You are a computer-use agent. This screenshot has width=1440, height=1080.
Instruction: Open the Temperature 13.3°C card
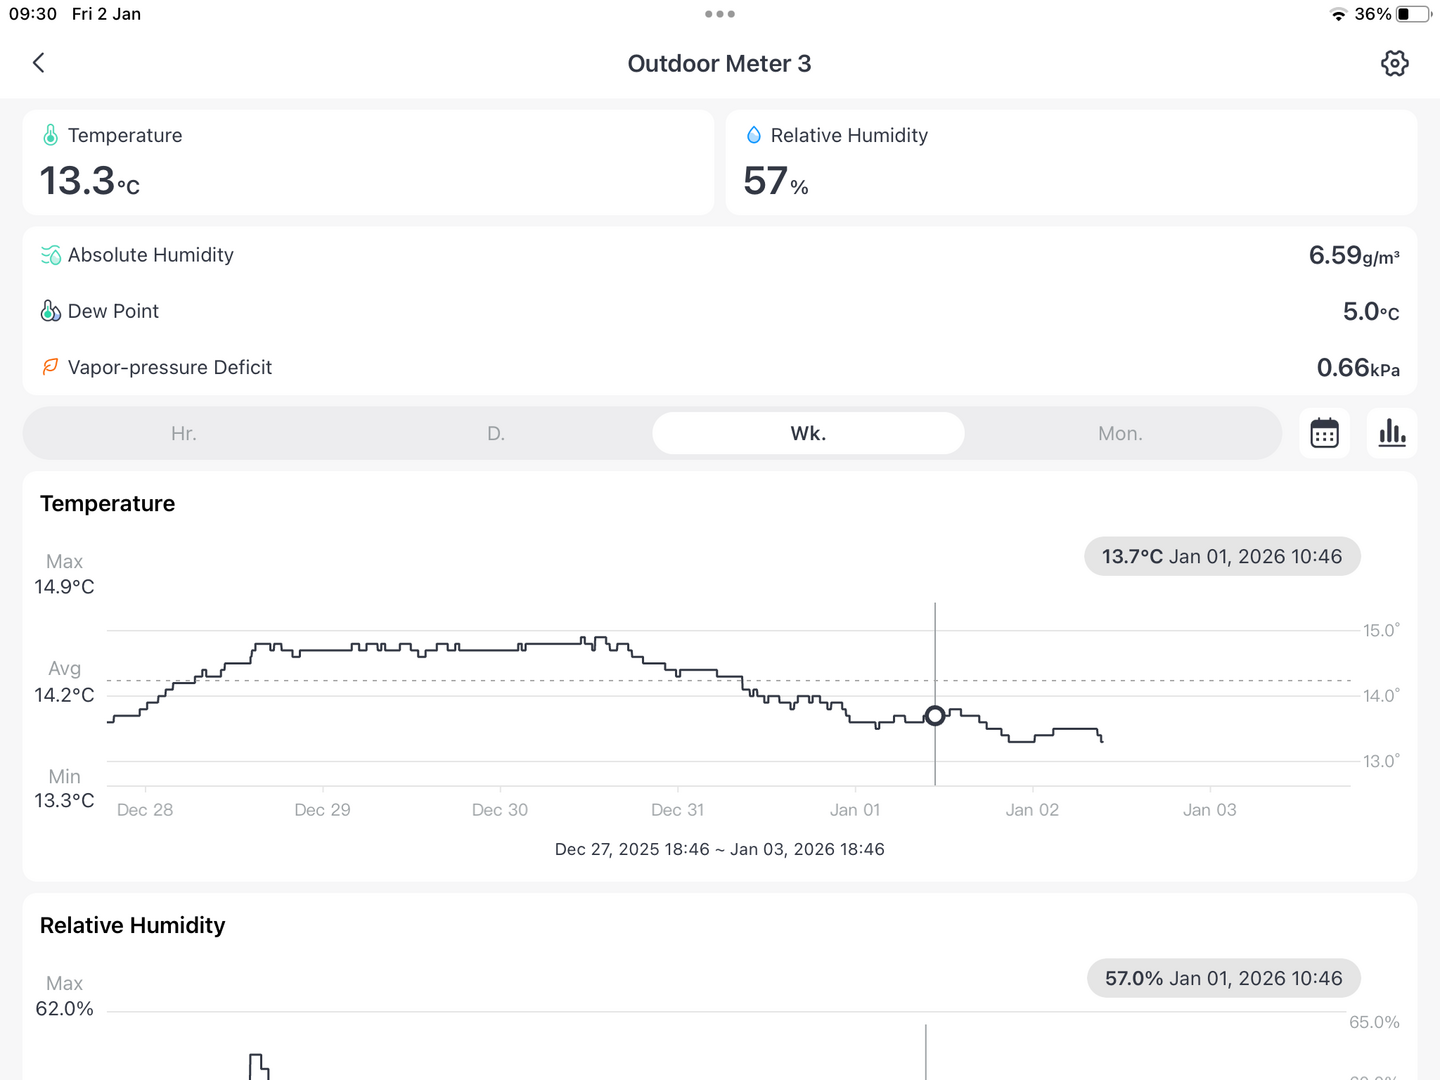[x=368, y=162]
